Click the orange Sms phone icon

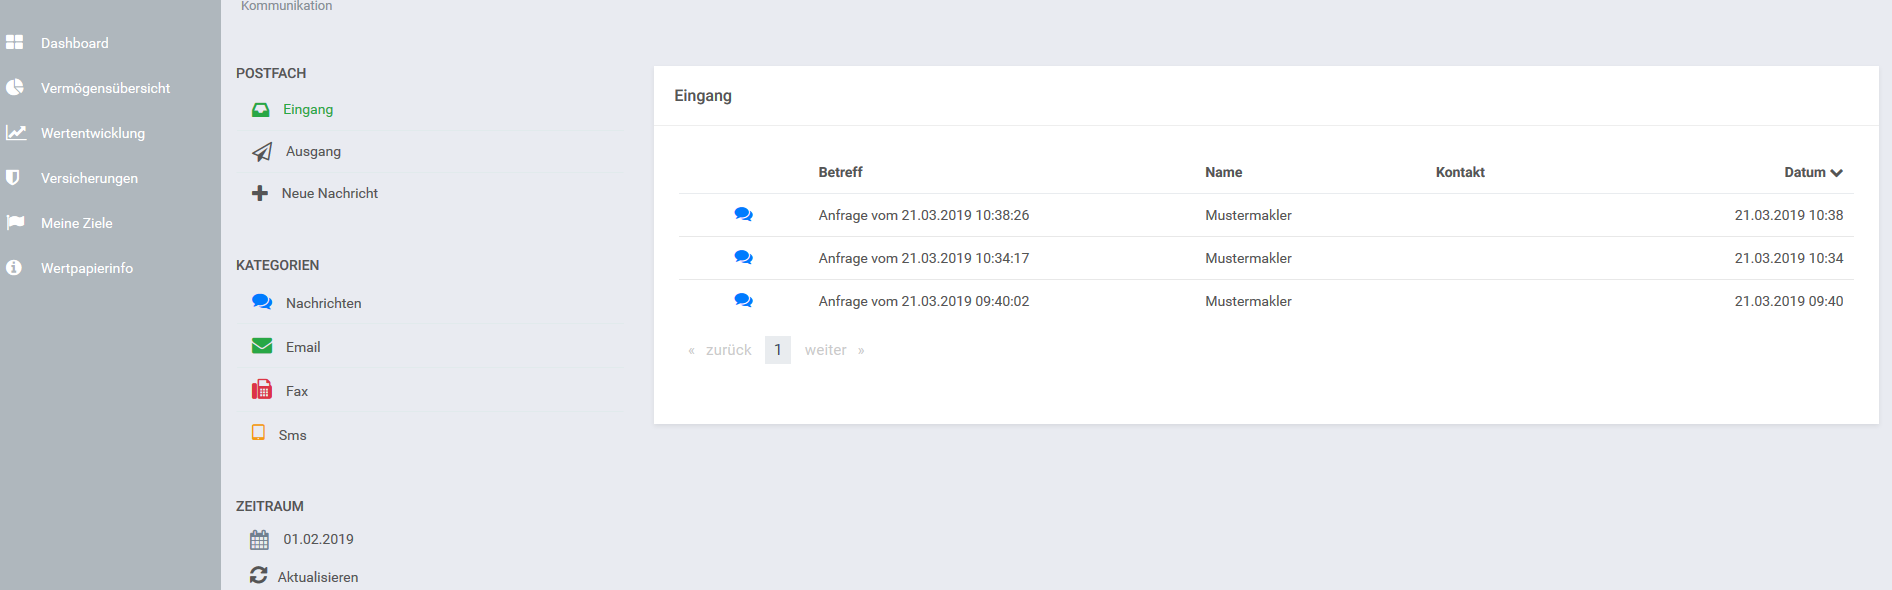tap(258, 433)
